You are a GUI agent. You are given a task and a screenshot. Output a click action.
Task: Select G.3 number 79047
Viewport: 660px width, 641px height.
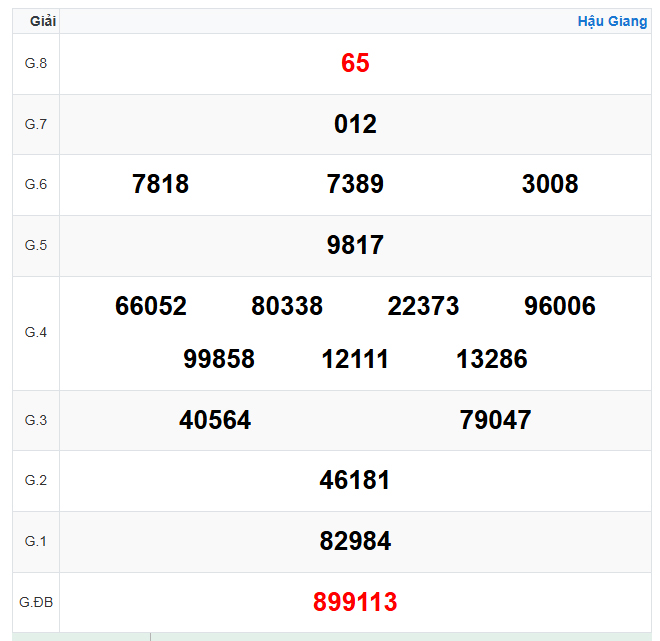[495, 420]
